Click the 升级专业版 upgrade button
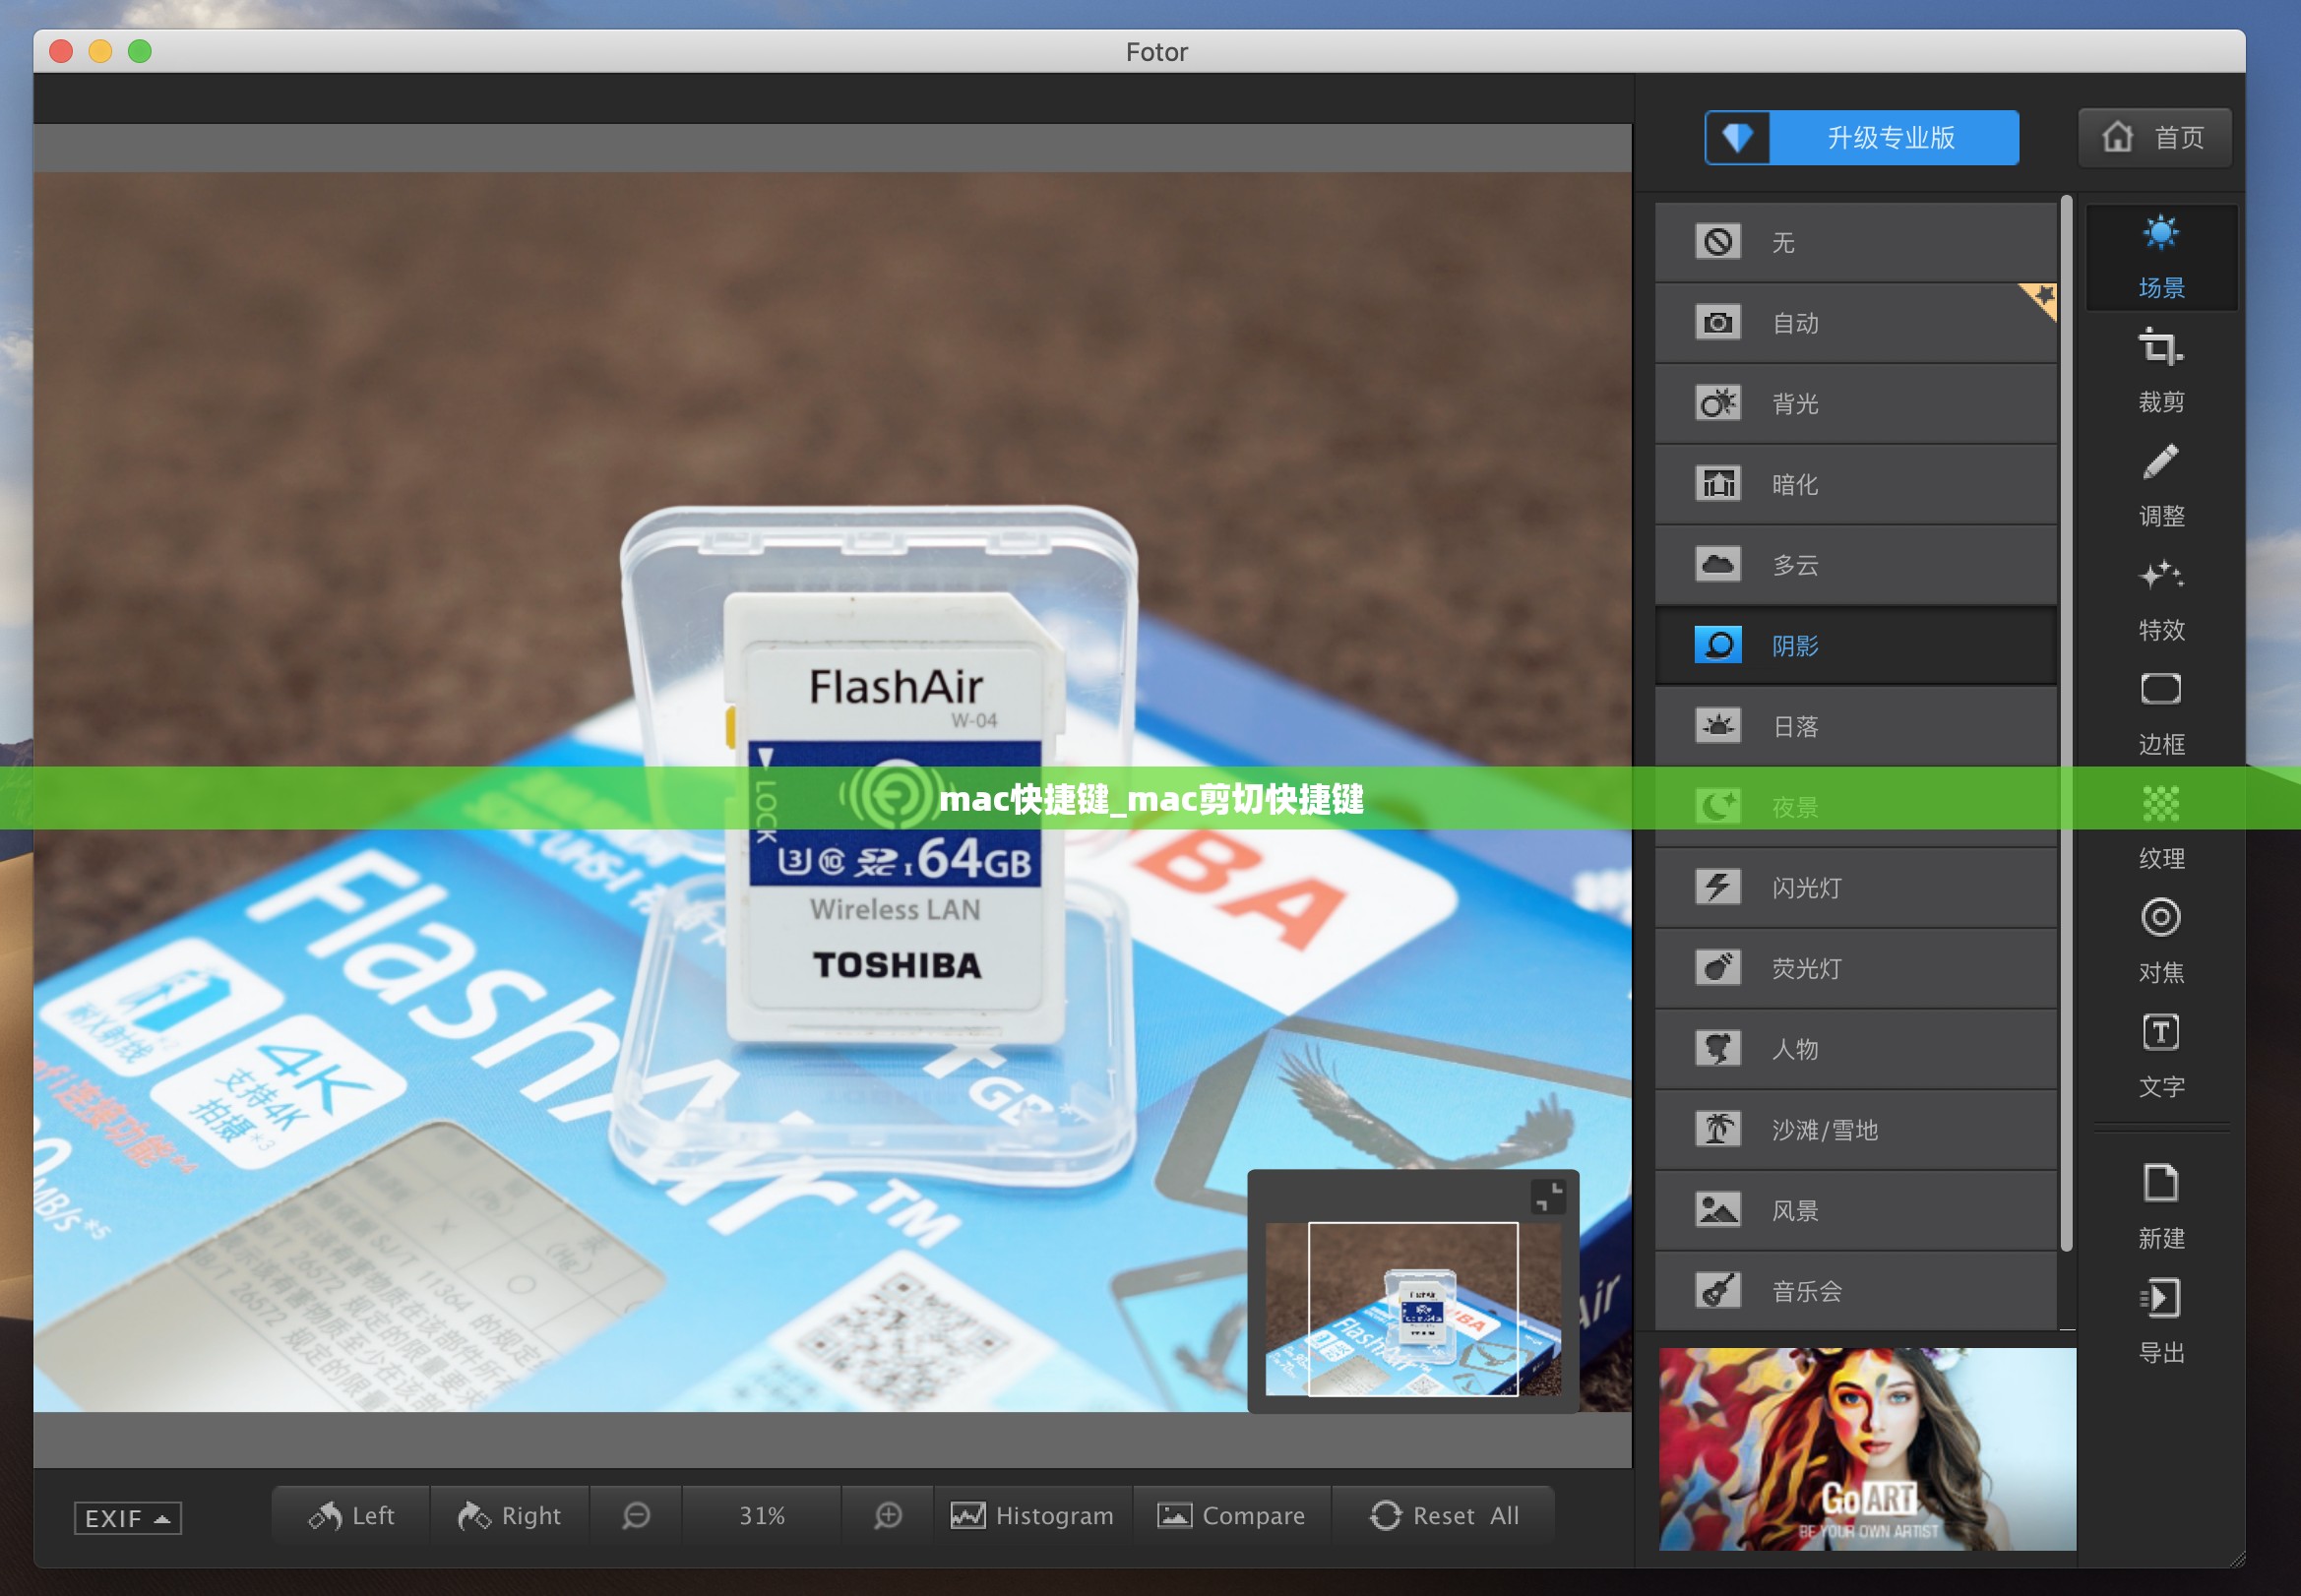 click(x=1857, y=137)
